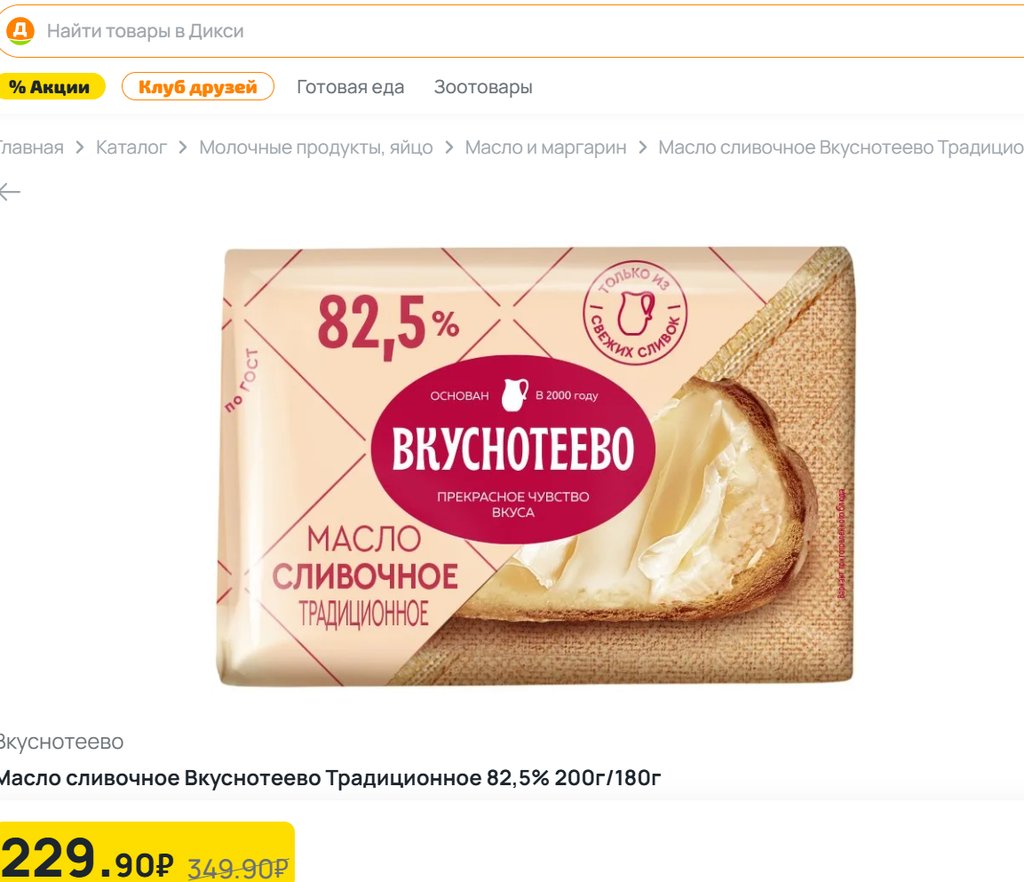The image size is (1024, 882).
Task: Open 'Молочные продукты, яйцо' breadcrumb category
Action: [x=316, y=148]
